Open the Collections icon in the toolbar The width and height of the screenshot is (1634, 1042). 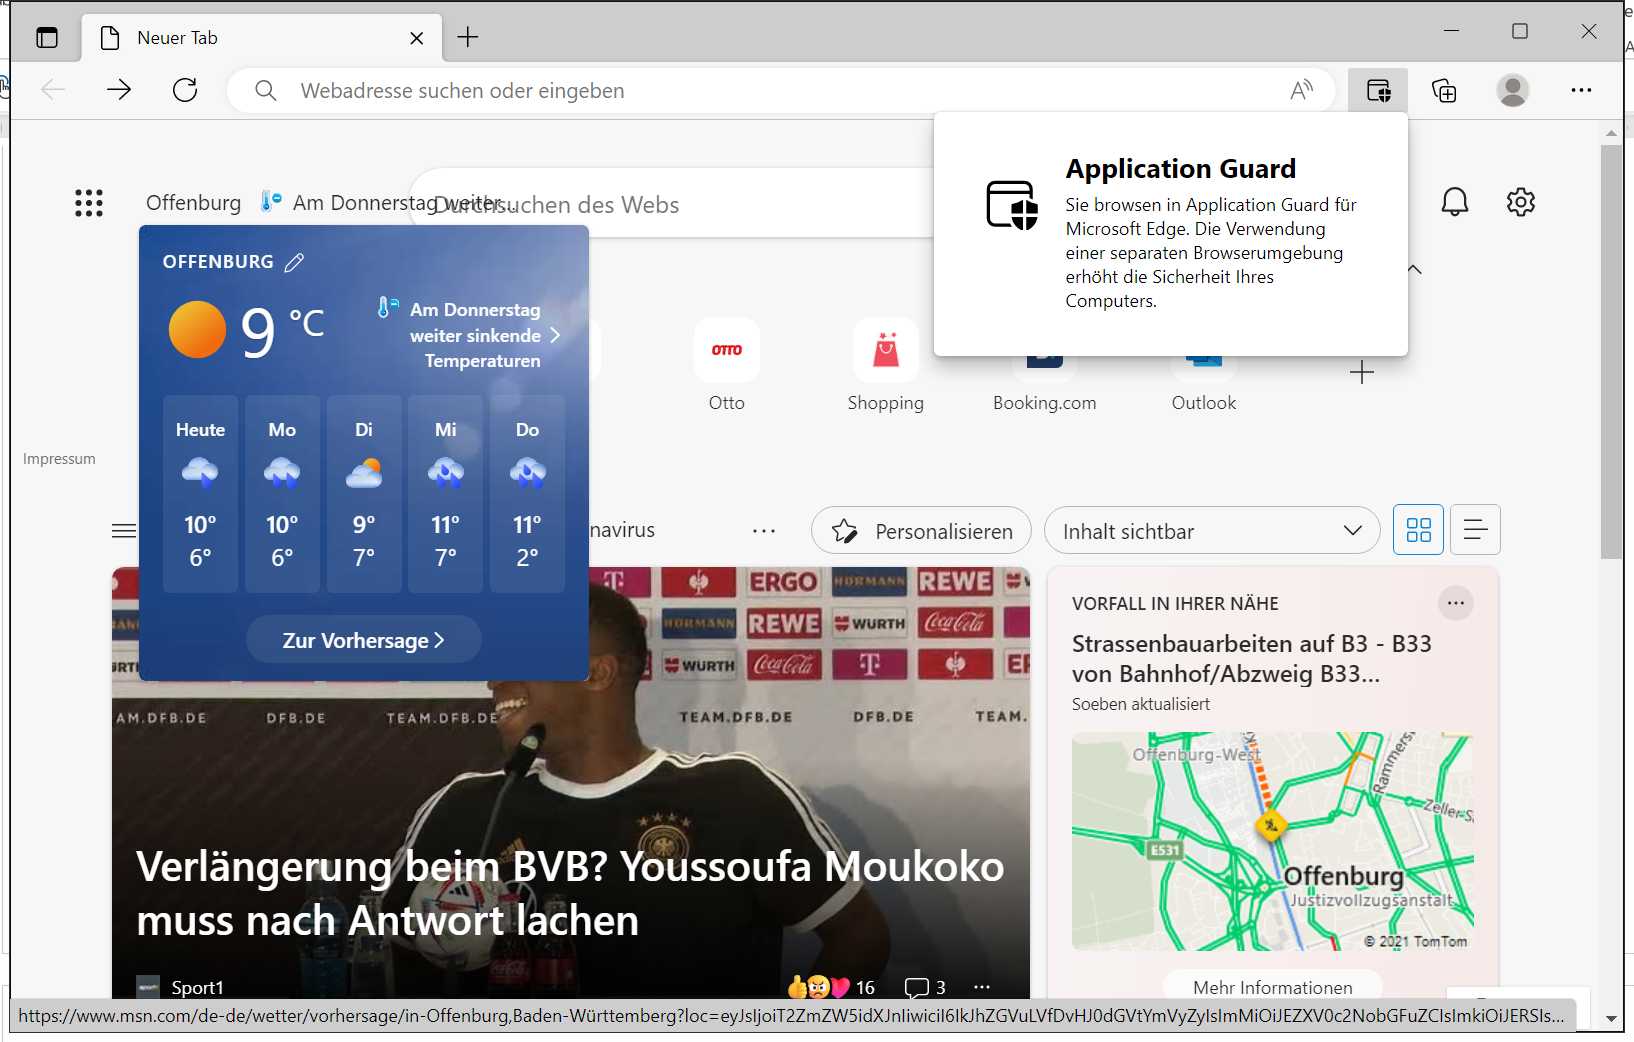coord(1444,90)
